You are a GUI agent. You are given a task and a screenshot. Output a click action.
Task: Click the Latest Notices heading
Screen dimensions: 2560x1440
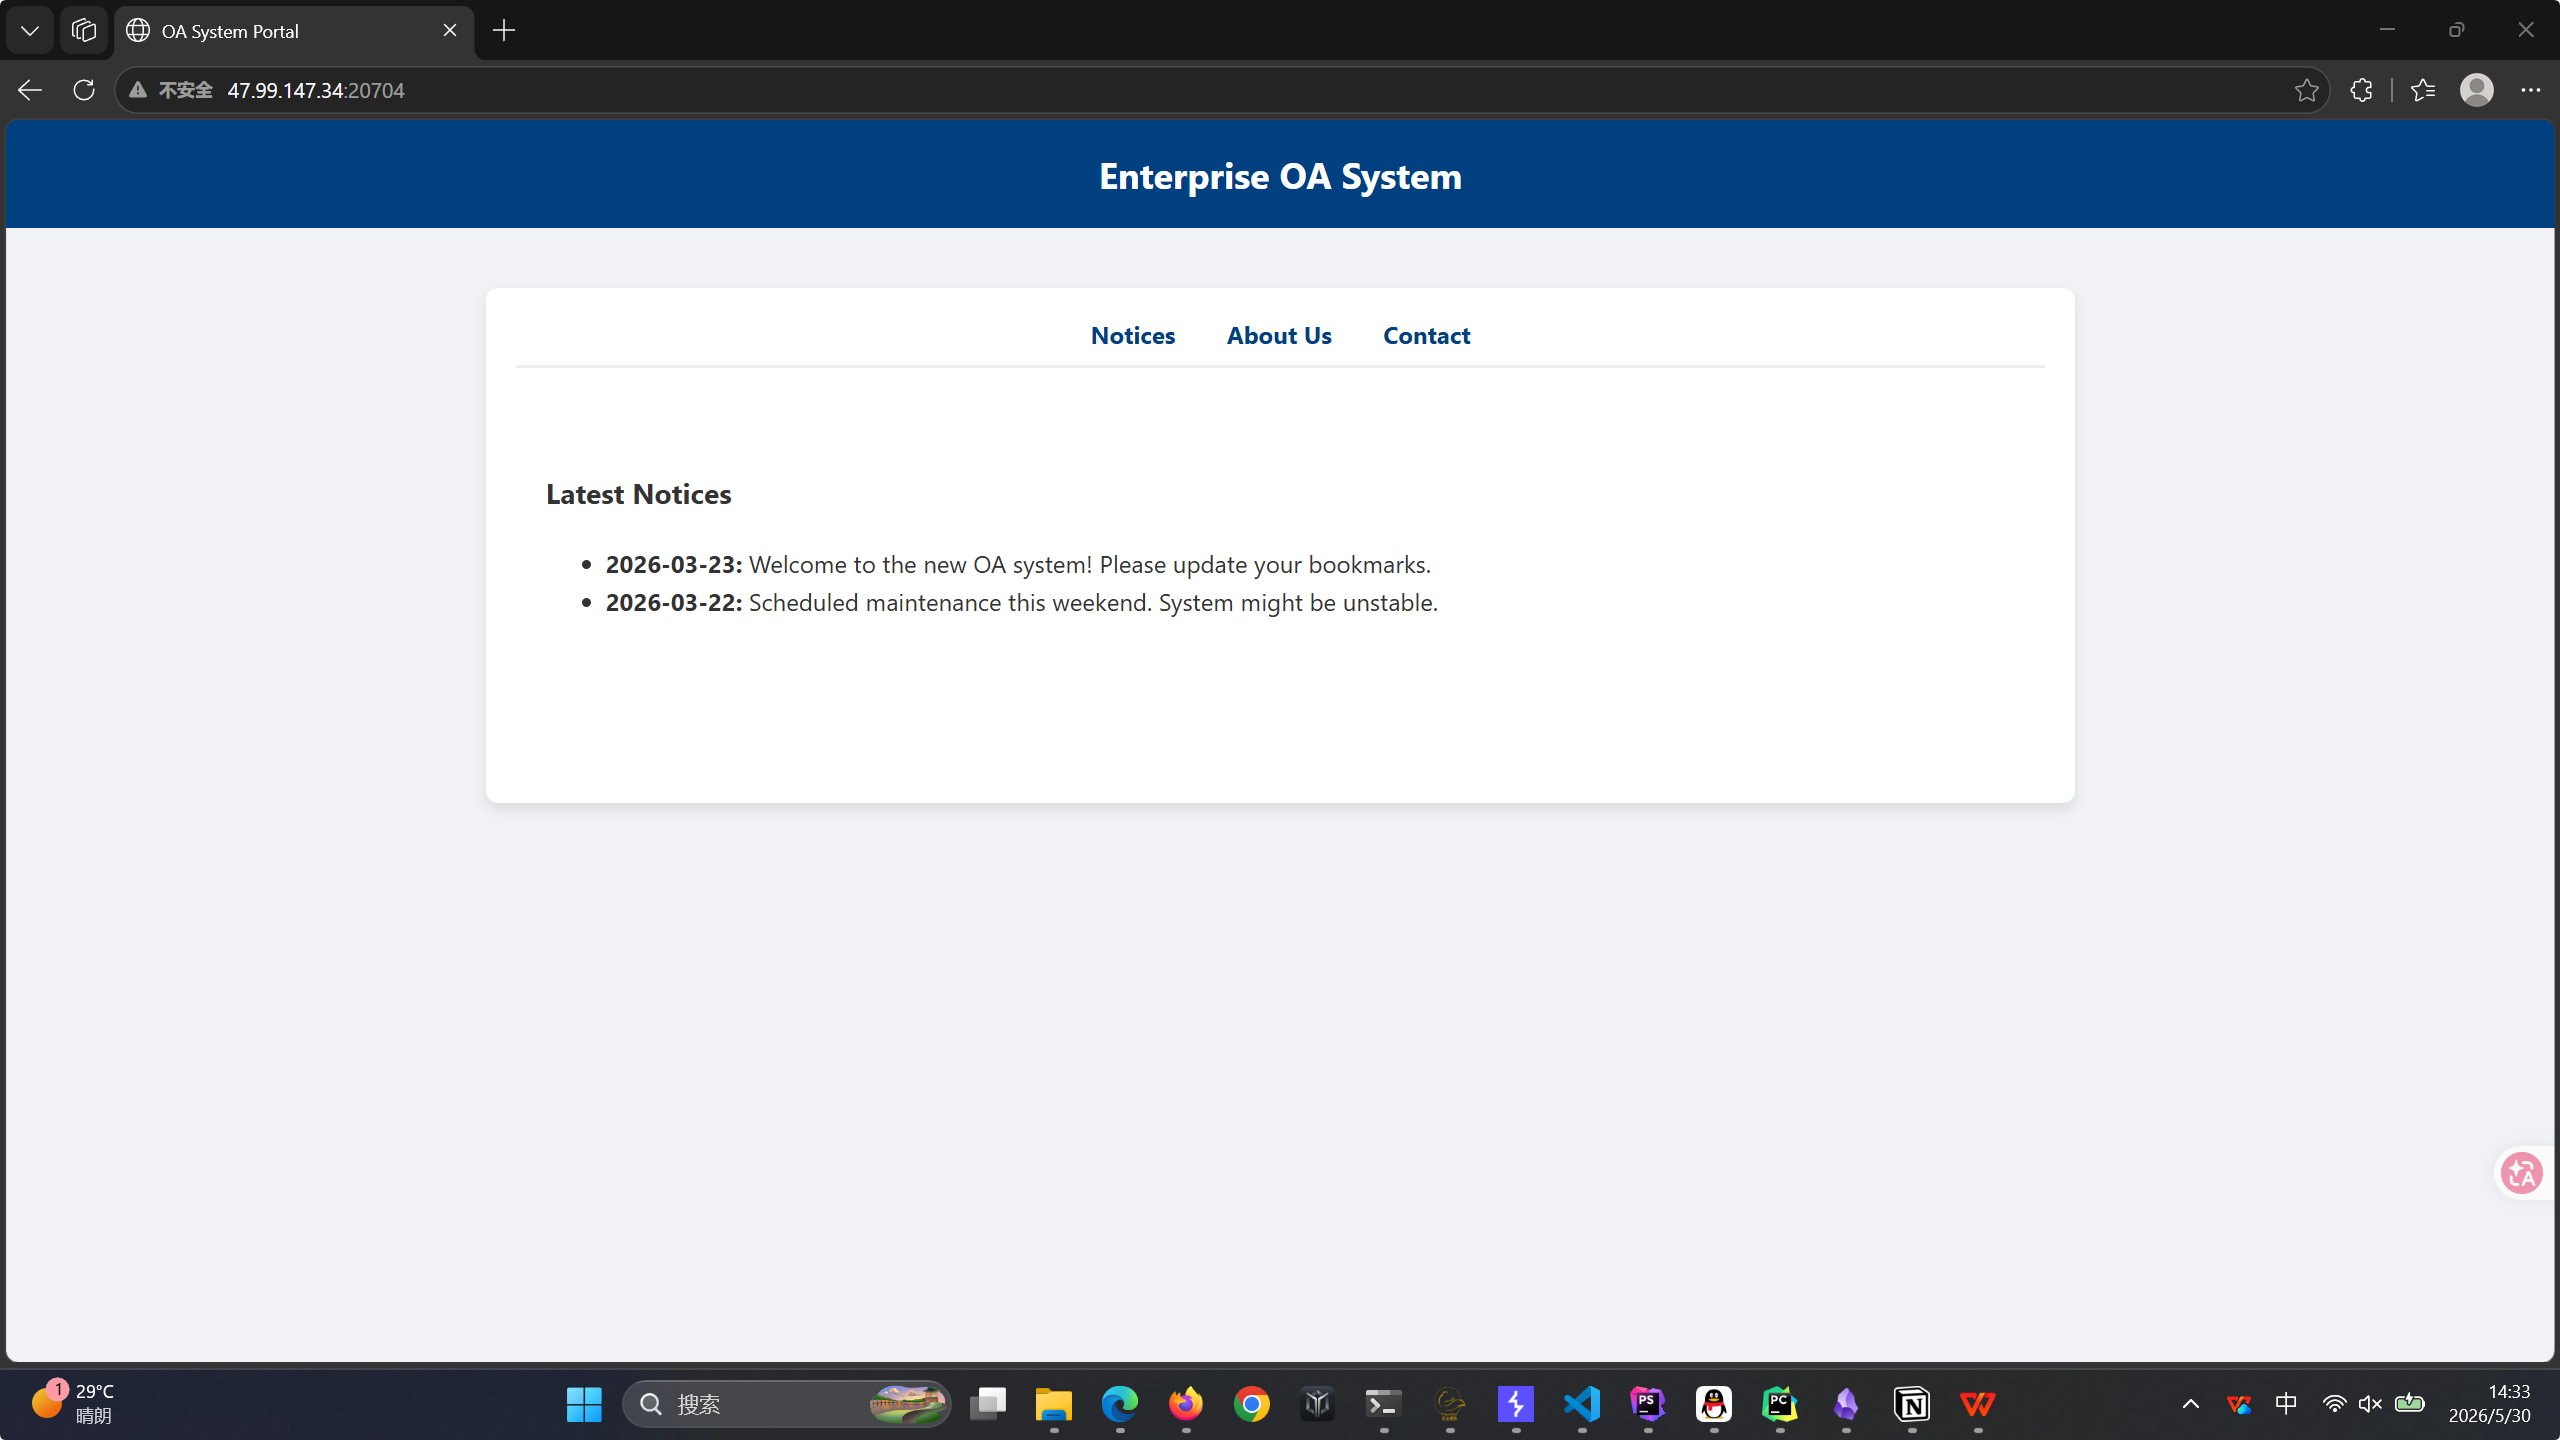(638, 494)
